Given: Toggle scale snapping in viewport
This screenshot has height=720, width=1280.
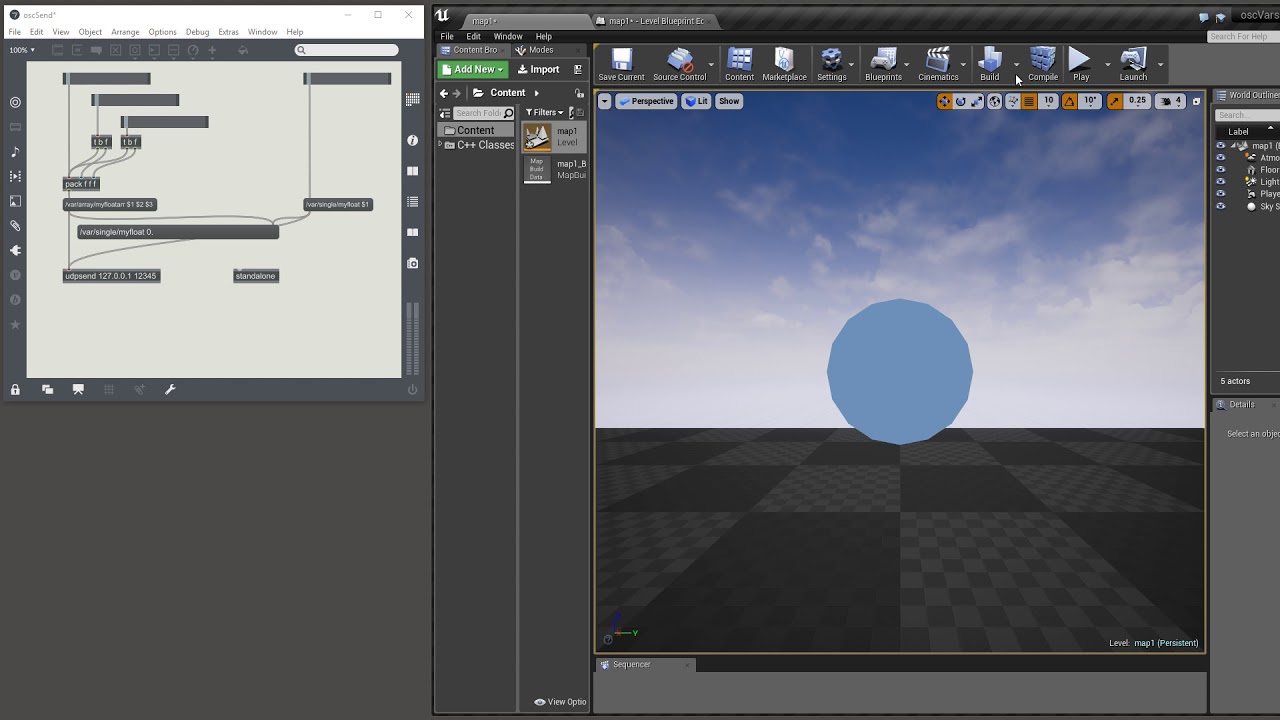Looking at the screenshot, I should coord(1114,101).
